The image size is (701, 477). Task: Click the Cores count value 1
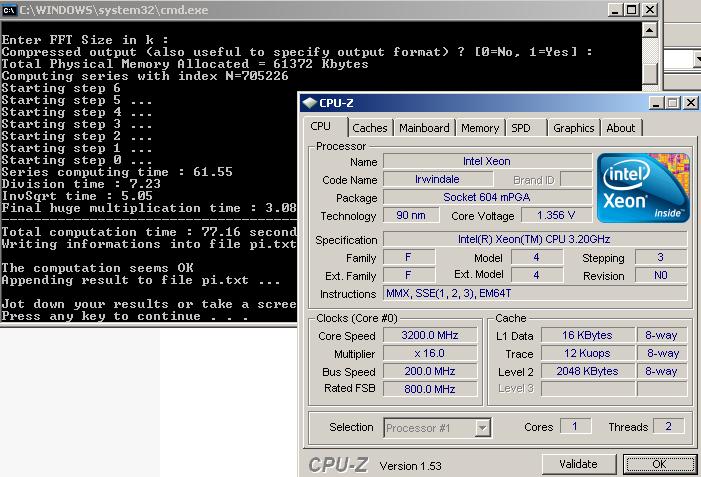pyautogui.click(x=575, y=426)
